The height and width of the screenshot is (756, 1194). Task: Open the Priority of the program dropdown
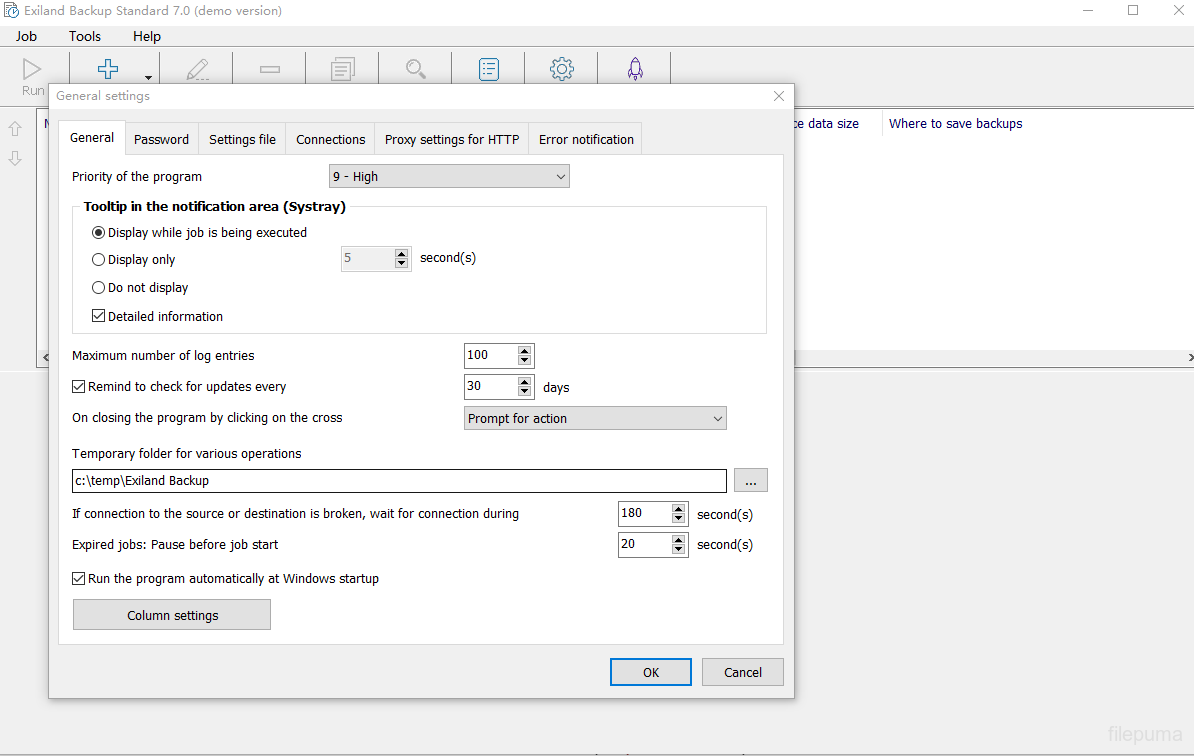(449, 177)
